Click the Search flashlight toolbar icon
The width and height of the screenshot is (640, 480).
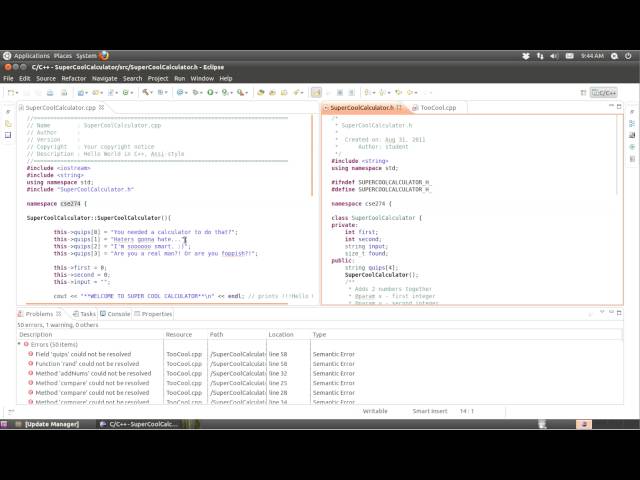click(x=297, y=93)
